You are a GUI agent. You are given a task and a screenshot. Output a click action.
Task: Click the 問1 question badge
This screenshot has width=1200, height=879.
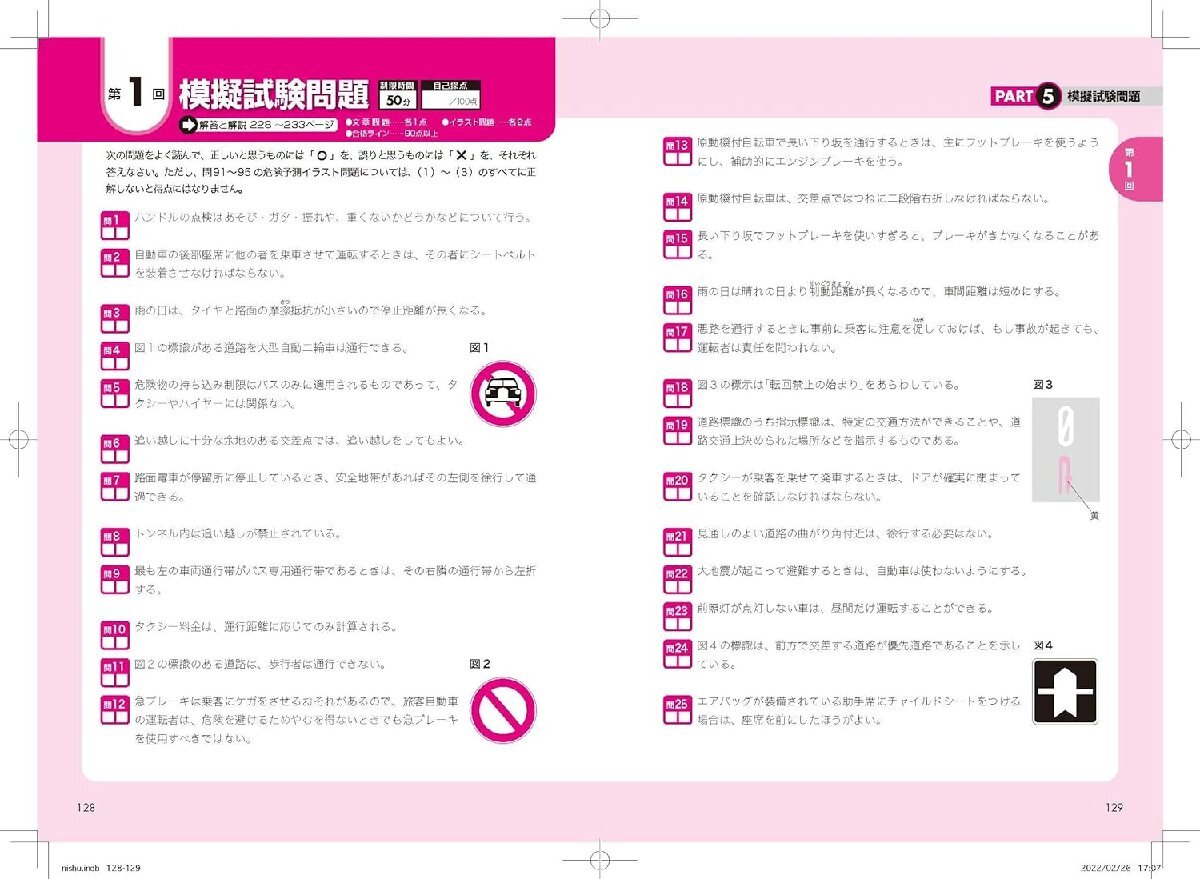pyautogui.click(x=116, y=224)
